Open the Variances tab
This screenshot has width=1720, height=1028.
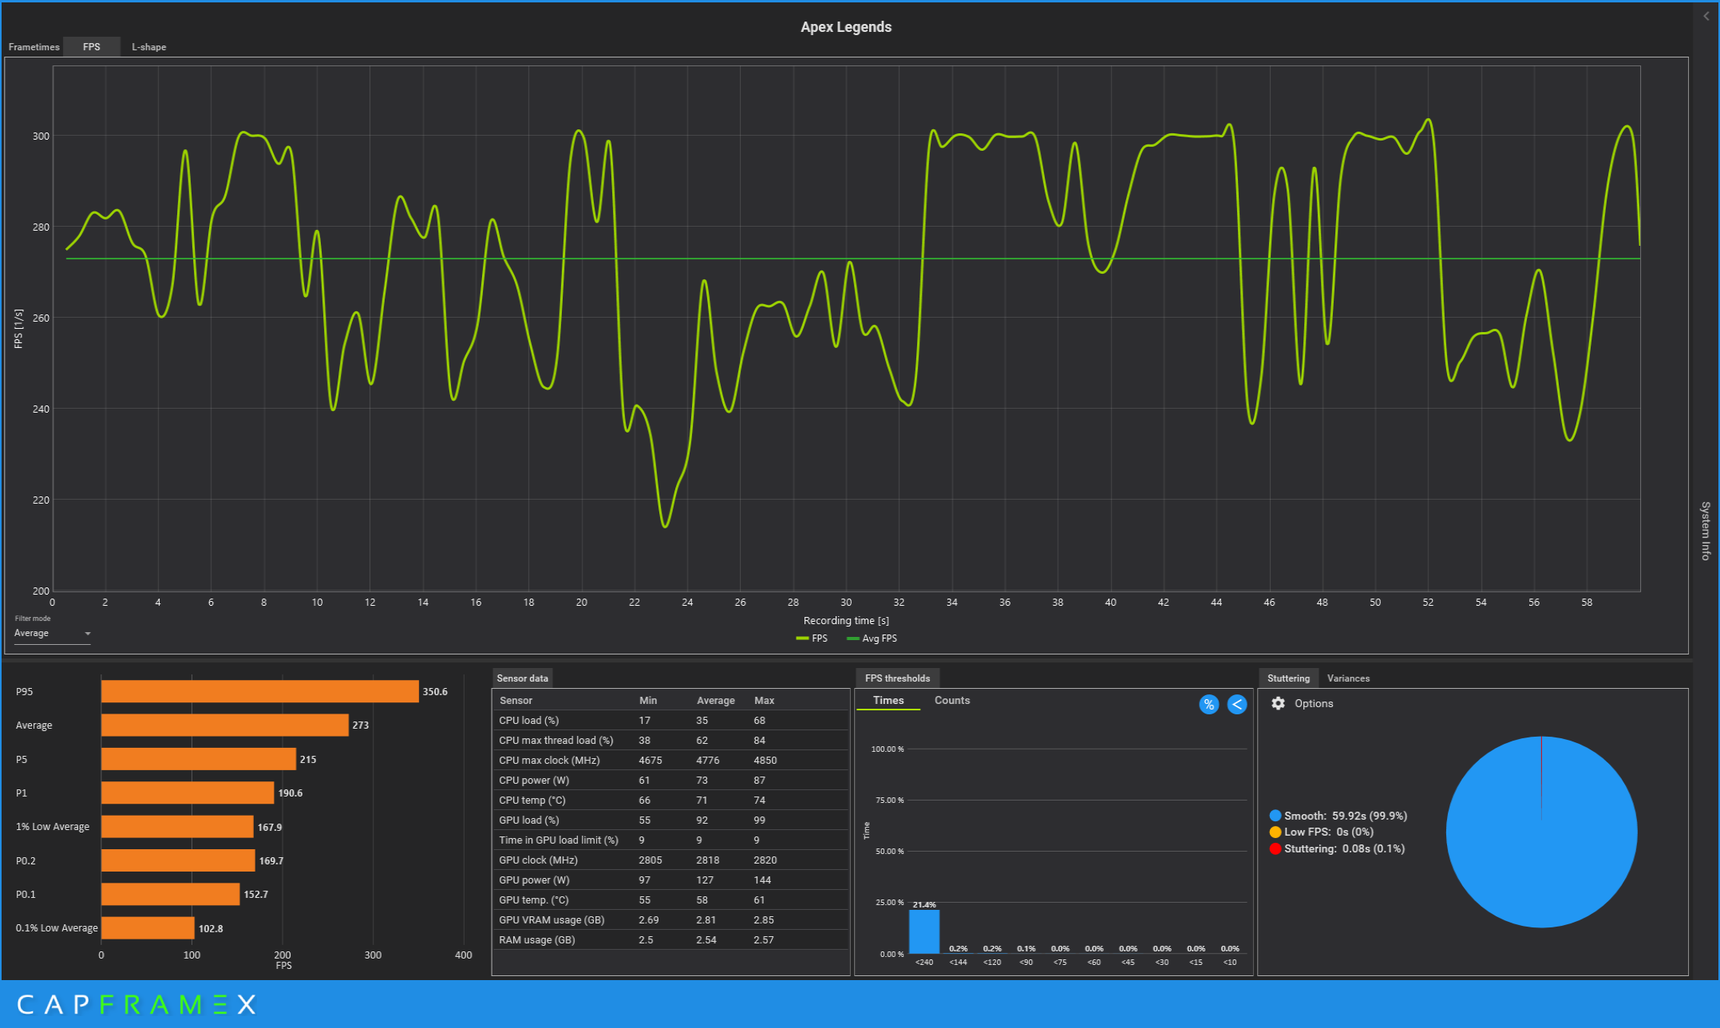(x=1348, y=678)
